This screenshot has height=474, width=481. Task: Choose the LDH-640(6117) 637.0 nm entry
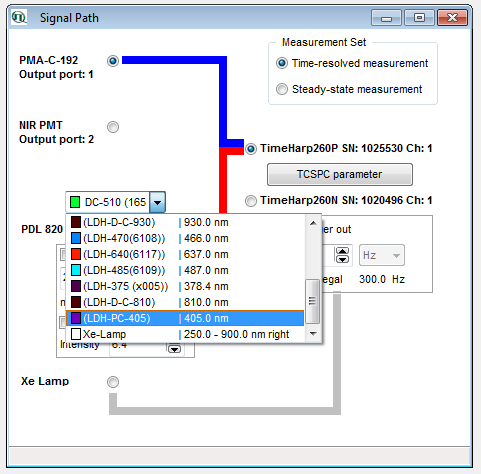(x=185, y=254)
